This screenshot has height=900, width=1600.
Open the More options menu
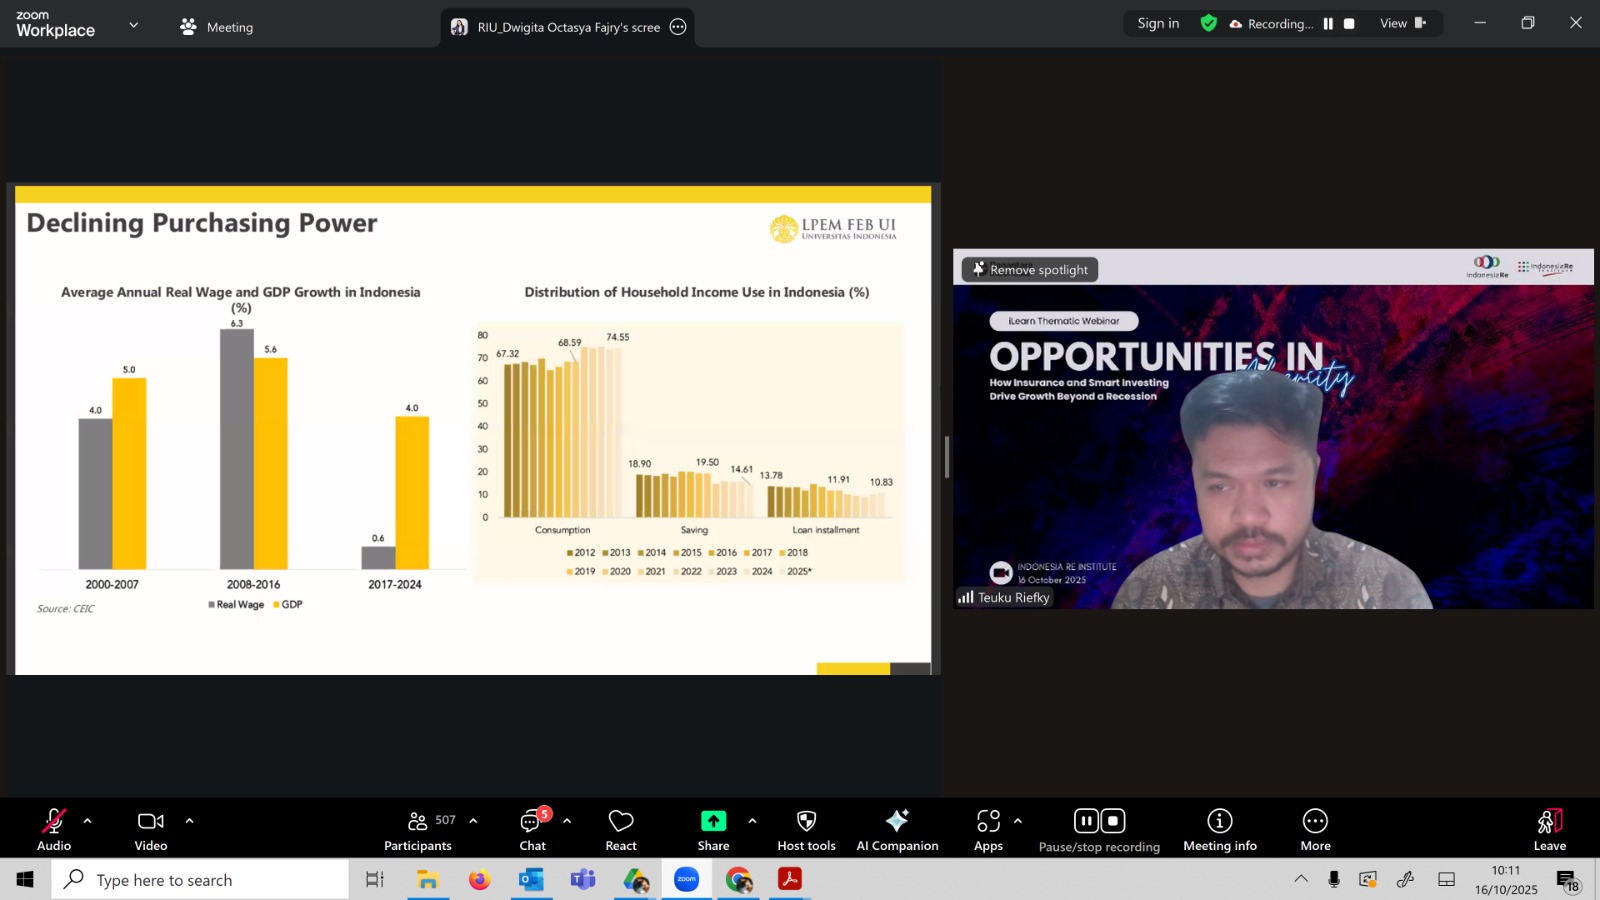(x=1315, y=829)
